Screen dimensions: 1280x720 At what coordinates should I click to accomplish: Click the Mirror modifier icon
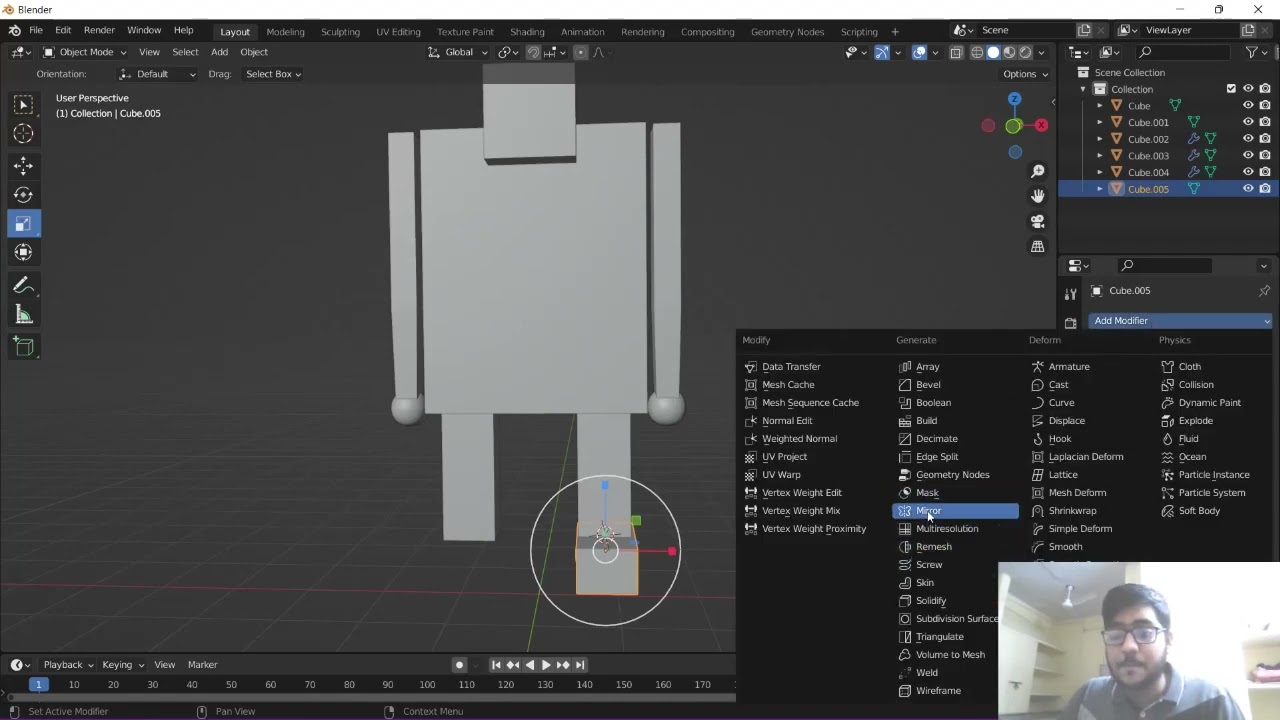[x=905, y=511]
